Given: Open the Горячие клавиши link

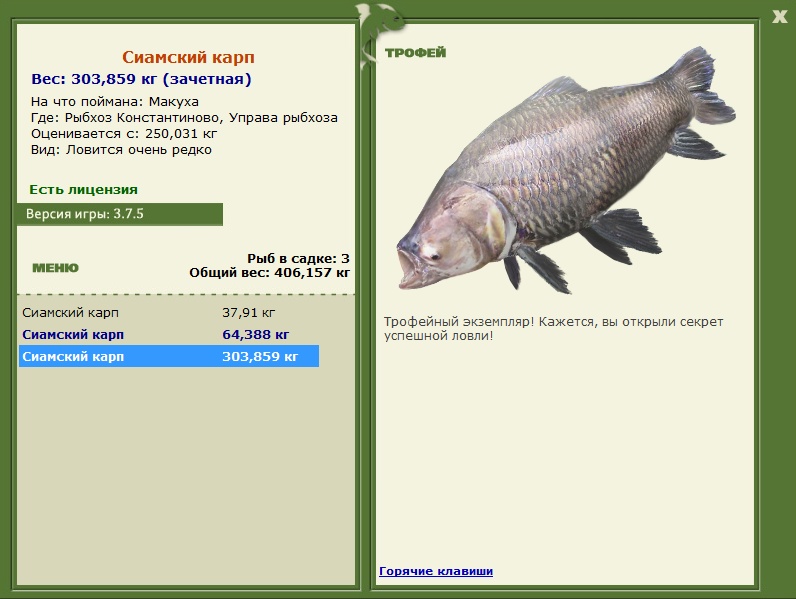Looking at the screenshot, I should tap(436, 571).
